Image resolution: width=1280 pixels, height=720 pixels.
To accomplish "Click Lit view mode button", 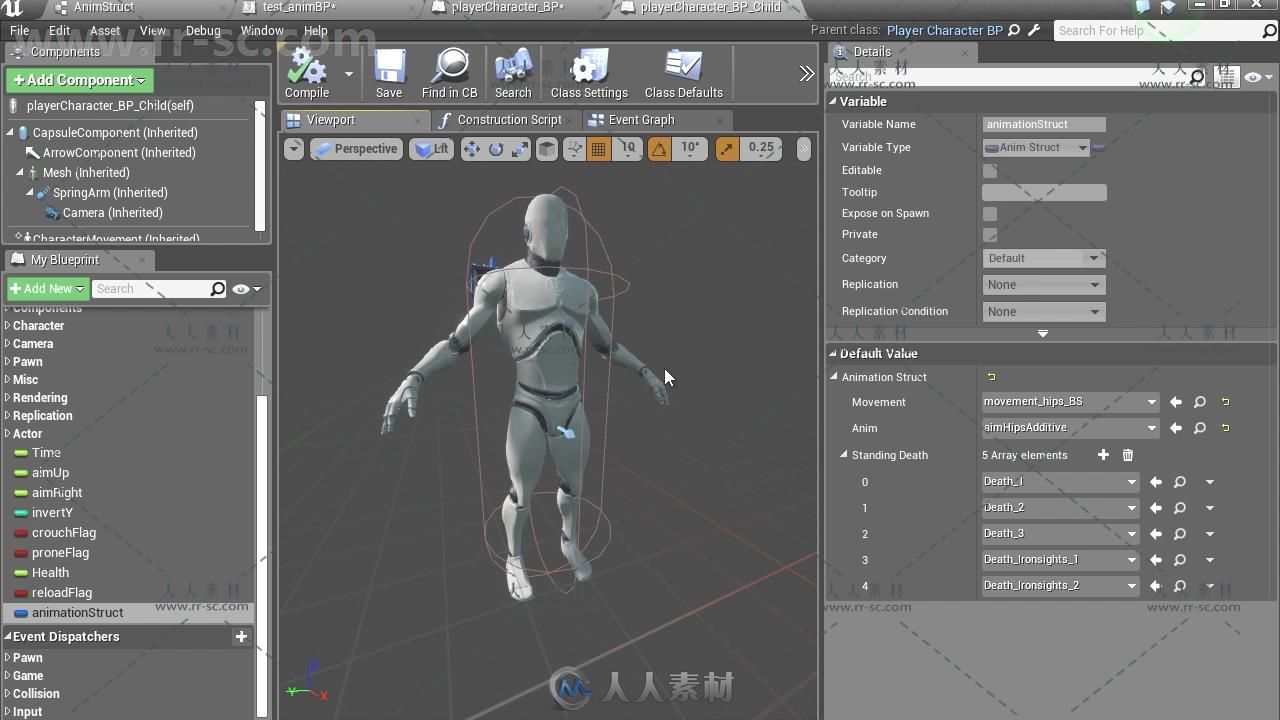I will (x=432, y=149).
